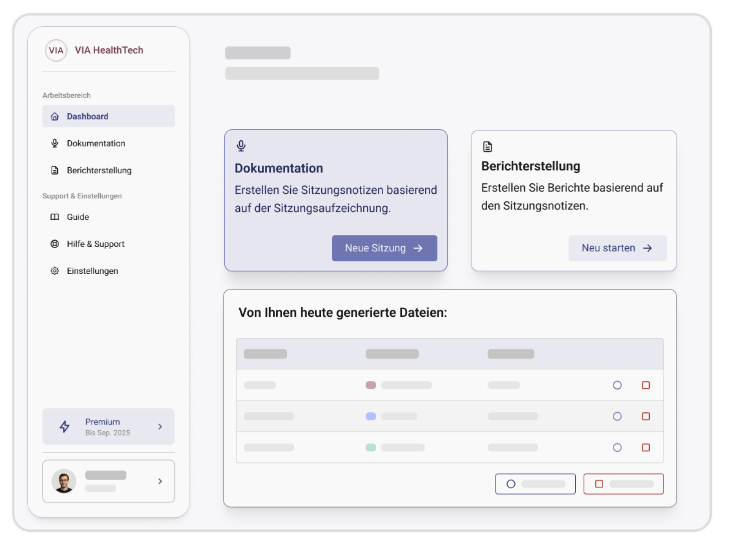This screenshot has height=549, width=730.
Task: Click sidebar Dokumentation microphone icon
Action: tap(54, 143)
